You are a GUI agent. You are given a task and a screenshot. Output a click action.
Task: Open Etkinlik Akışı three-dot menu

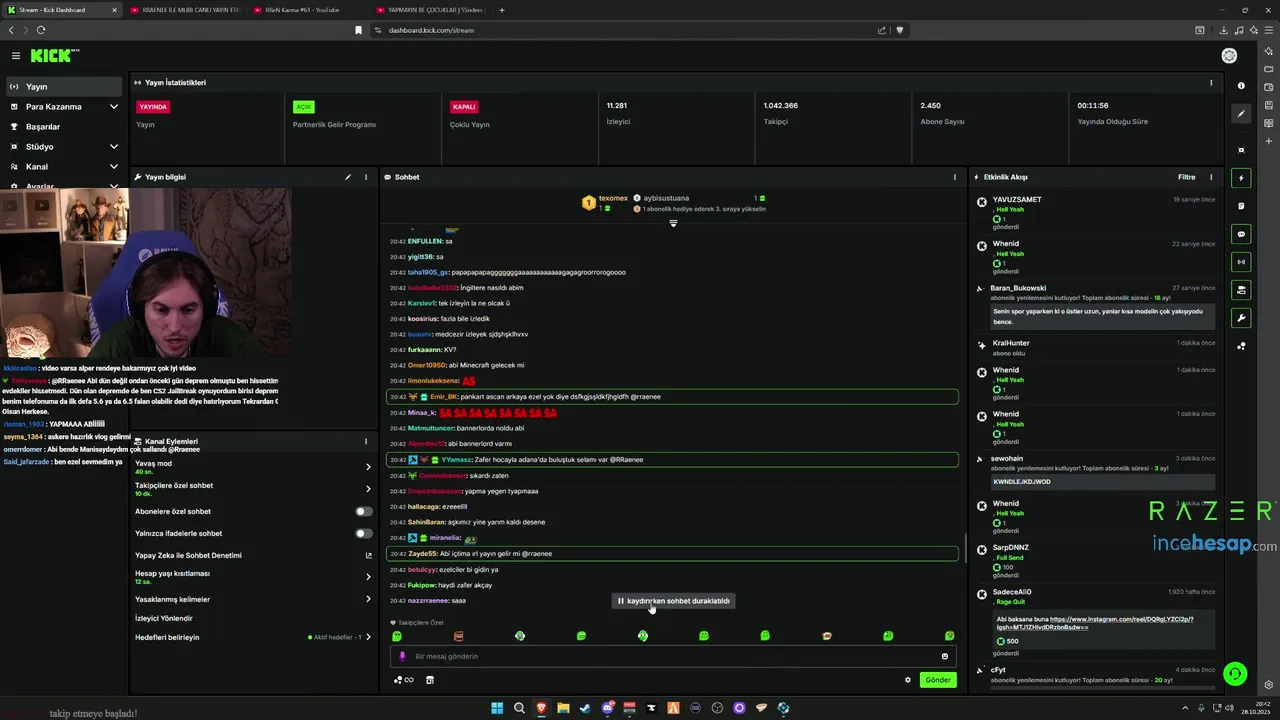tap(1211, 177)
